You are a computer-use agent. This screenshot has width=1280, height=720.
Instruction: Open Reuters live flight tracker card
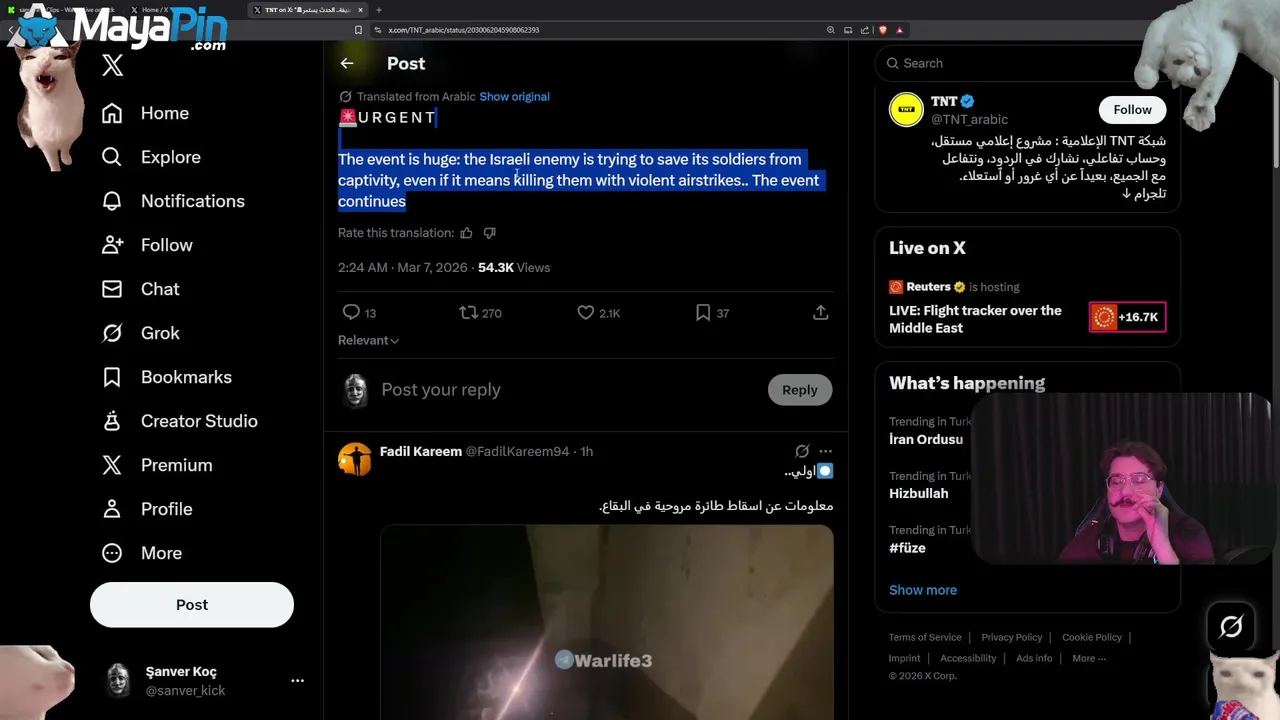pos(975,319)
